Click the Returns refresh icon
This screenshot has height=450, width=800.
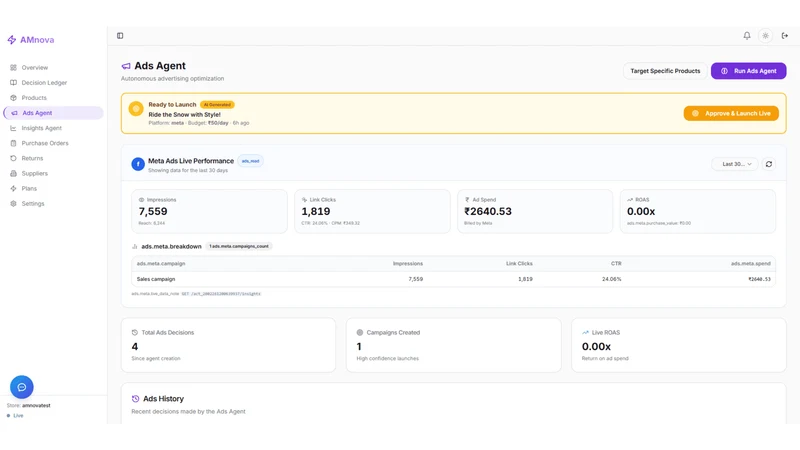click(13, 158)
